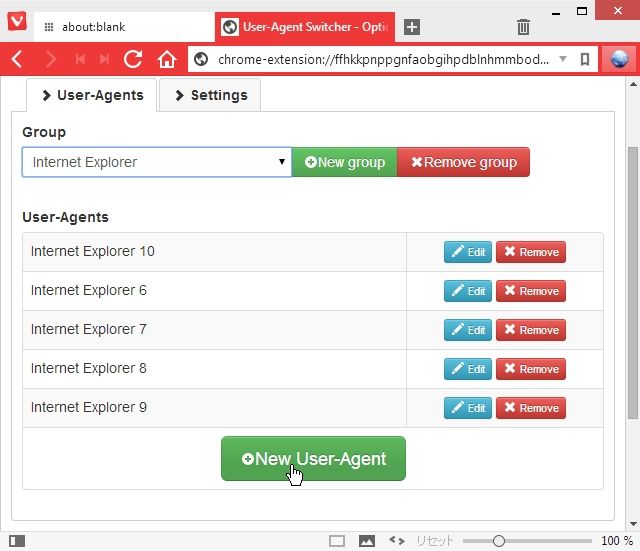The width and height of the screenshot is (640, 551).
Task: Click the scrollbar up arrow
Action: coord(633,84)
